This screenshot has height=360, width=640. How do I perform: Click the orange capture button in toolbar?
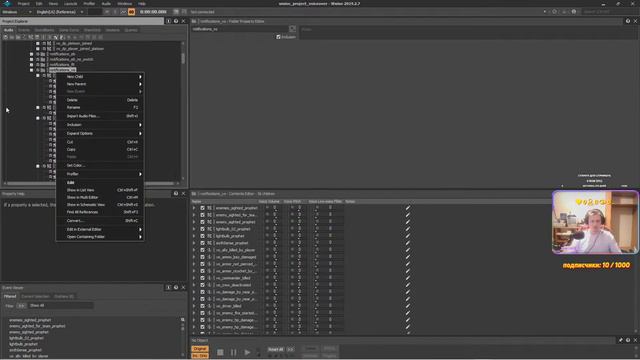pos(131,12)
